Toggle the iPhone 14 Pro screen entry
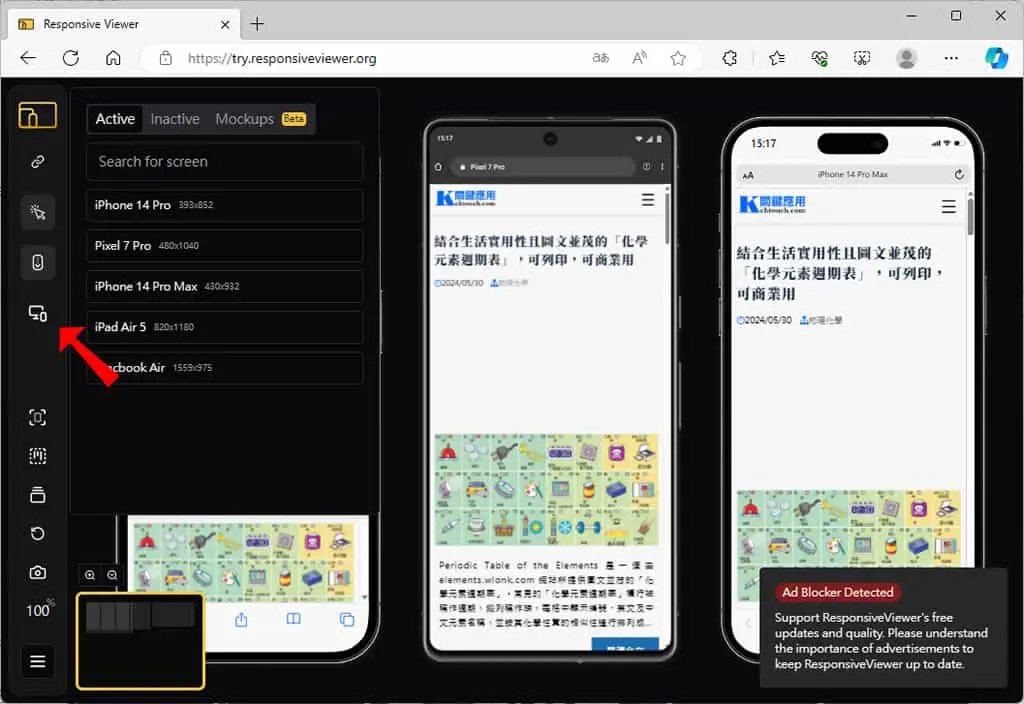 pos(224,205)
